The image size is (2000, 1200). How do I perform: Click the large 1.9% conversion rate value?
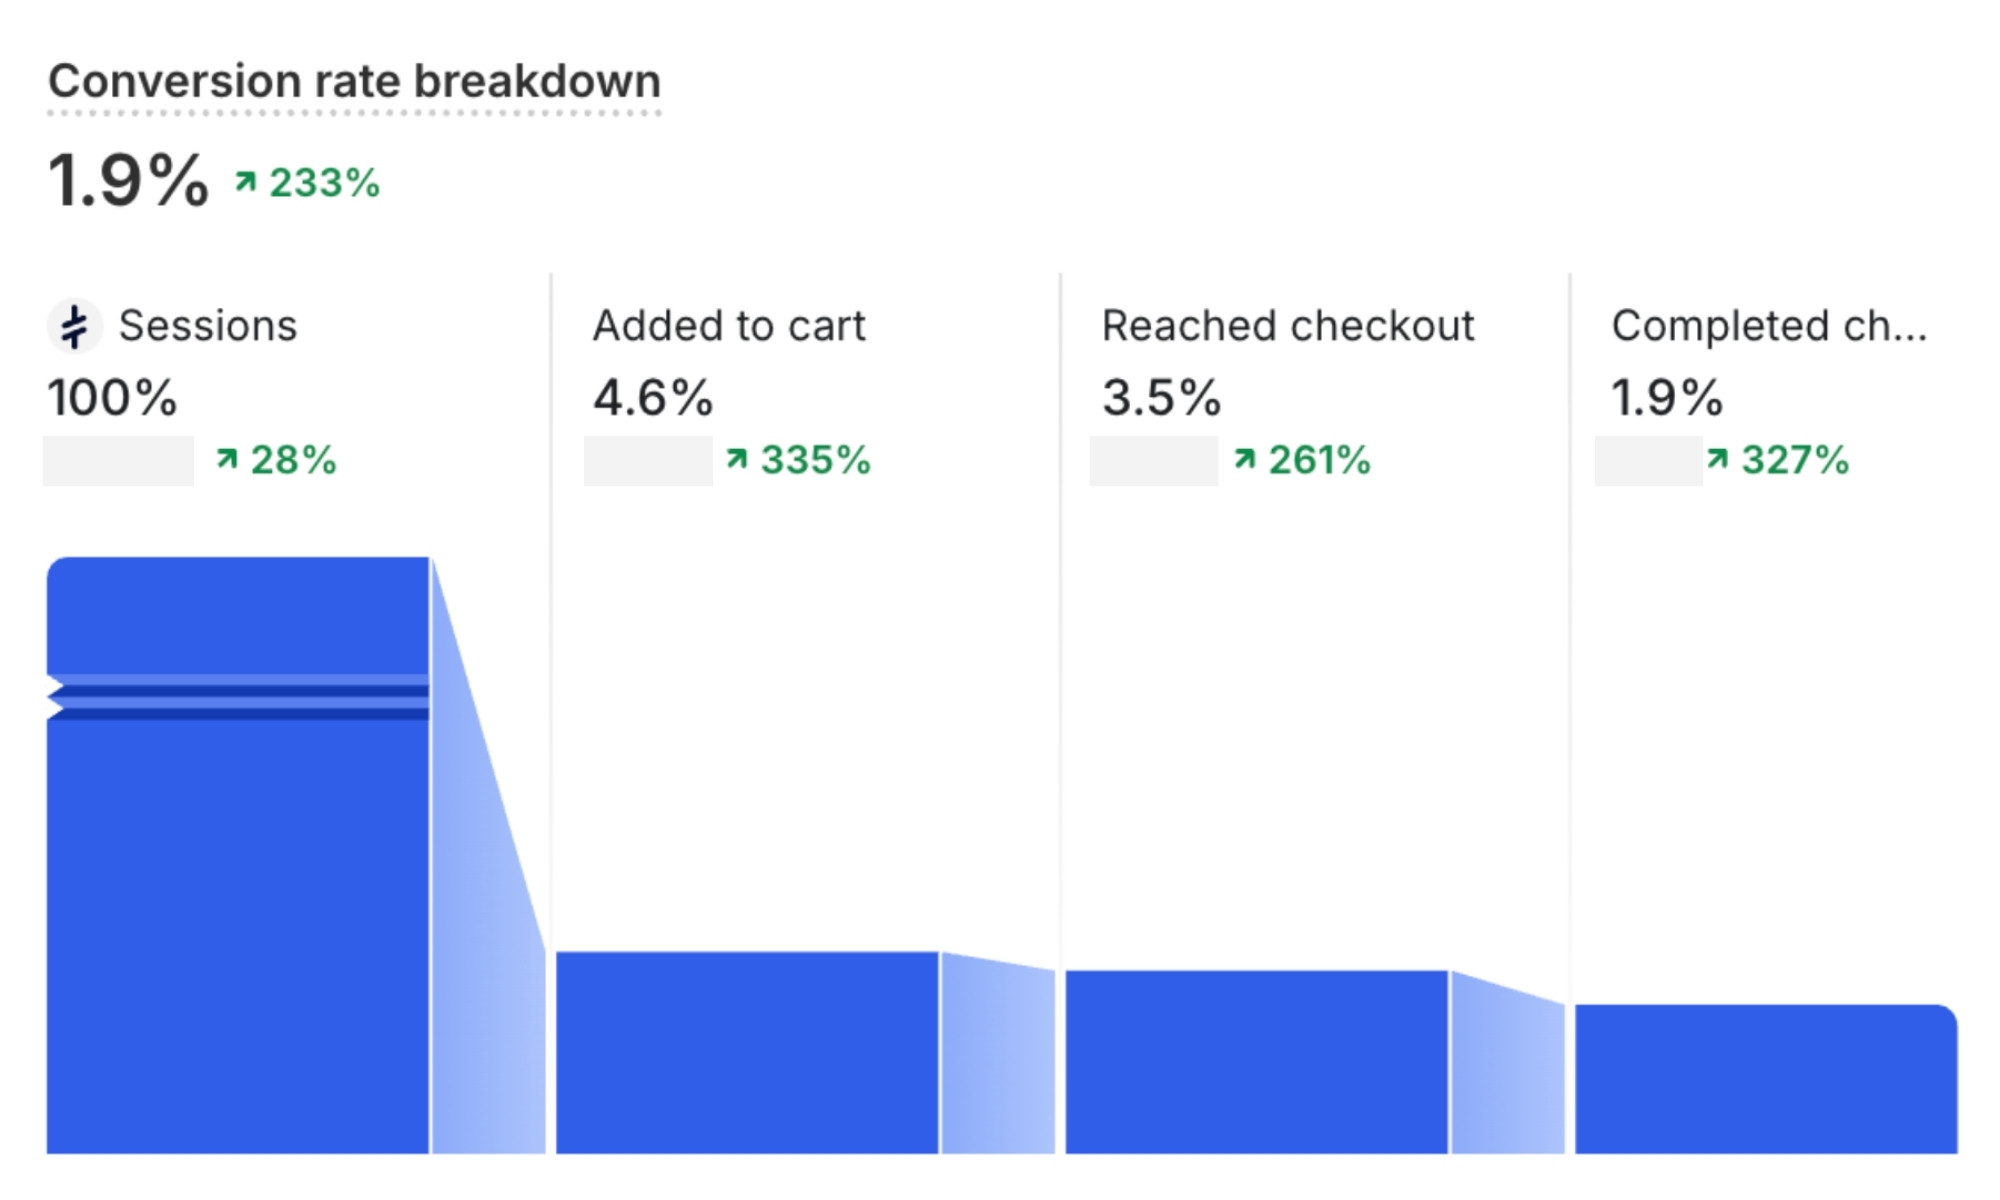click(128, 181)
